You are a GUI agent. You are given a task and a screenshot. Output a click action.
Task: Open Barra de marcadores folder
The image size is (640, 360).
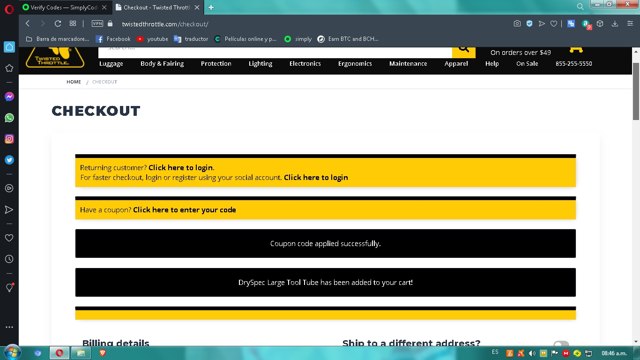(57, 39)
